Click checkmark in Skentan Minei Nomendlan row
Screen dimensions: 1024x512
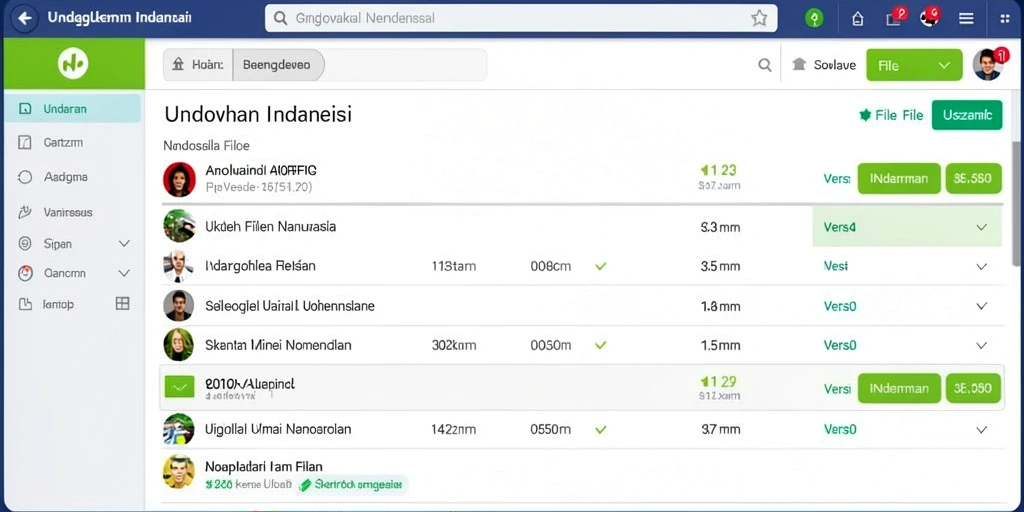point(601,345)
